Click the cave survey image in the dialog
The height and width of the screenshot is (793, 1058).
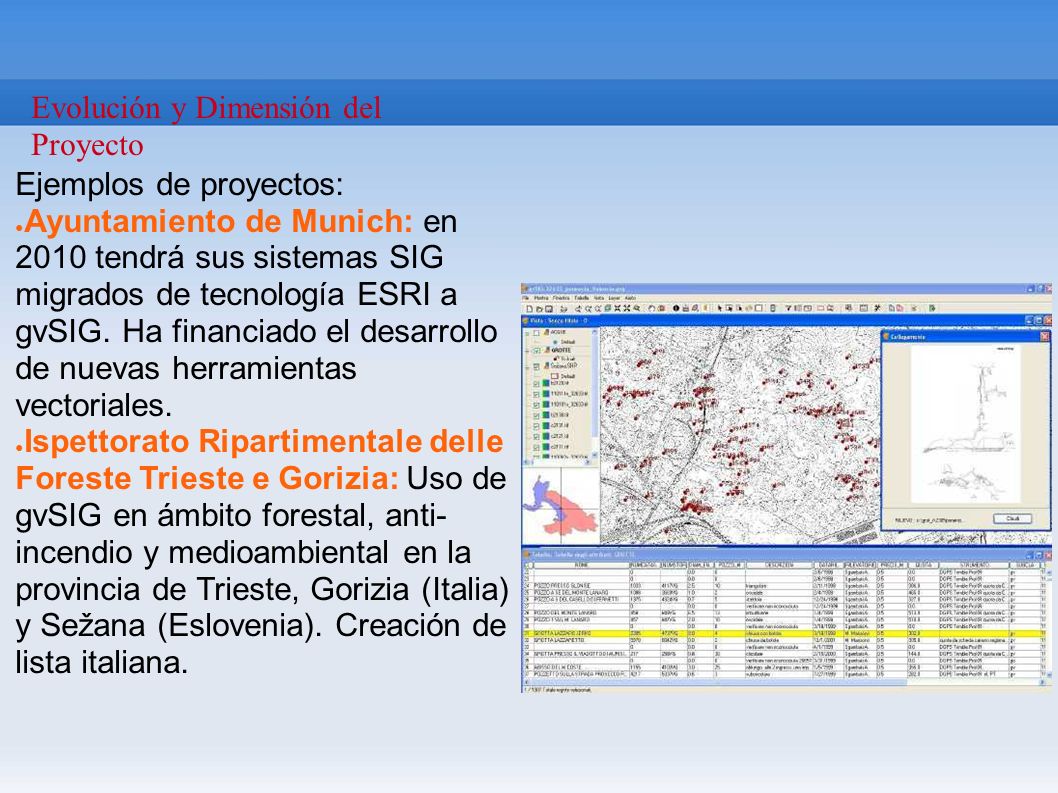[965, 424]
